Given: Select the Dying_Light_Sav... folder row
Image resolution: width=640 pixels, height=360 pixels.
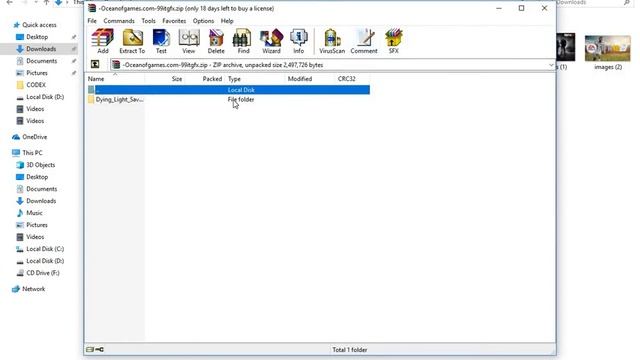Looking at the screenshot, I should (228, 100).
